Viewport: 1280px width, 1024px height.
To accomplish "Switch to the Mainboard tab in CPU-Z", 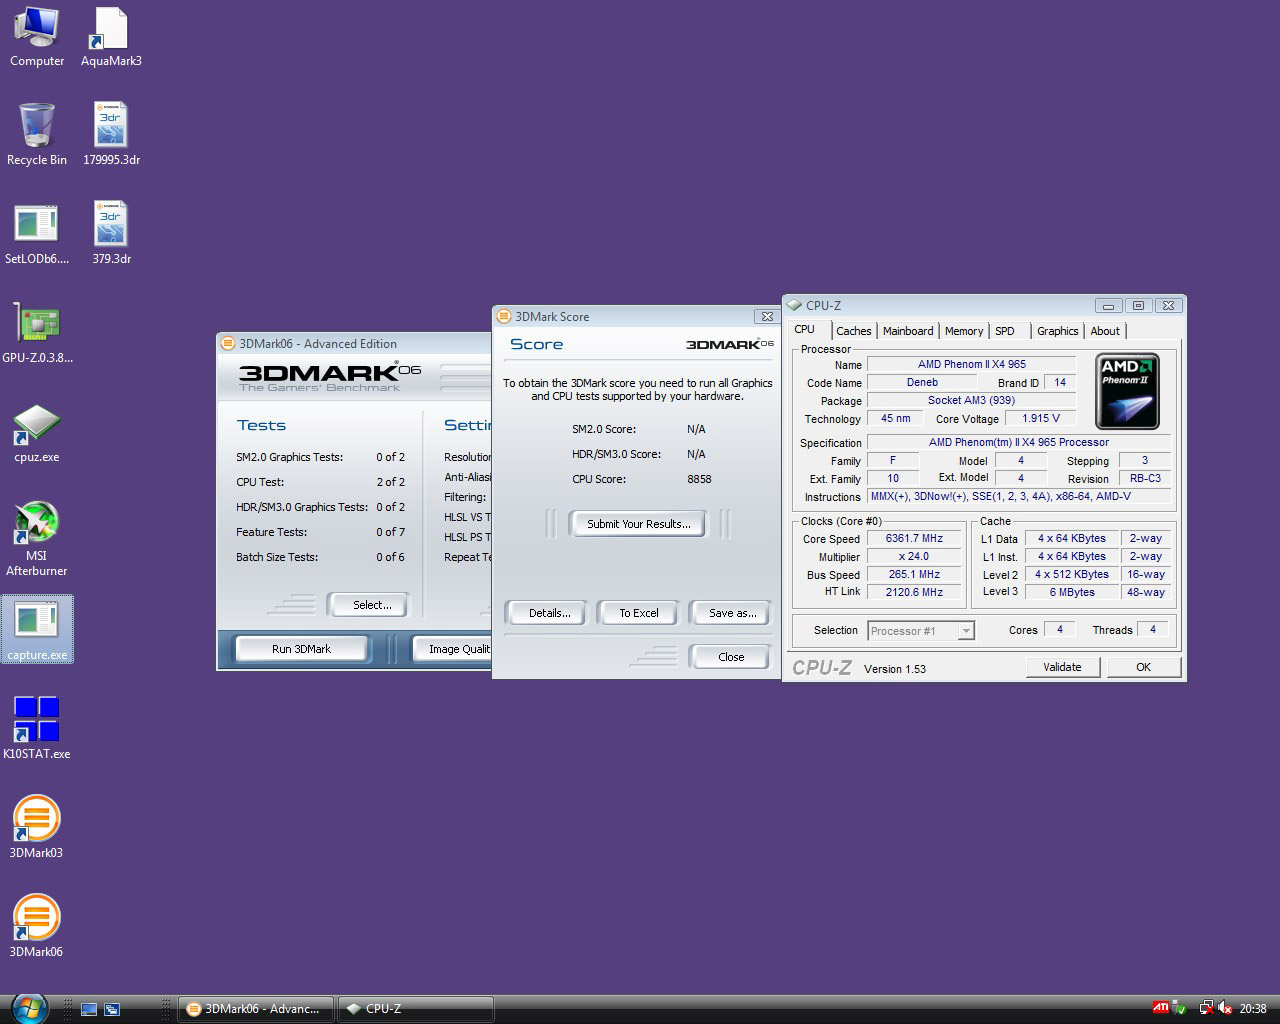I will [x=907, y=331].
